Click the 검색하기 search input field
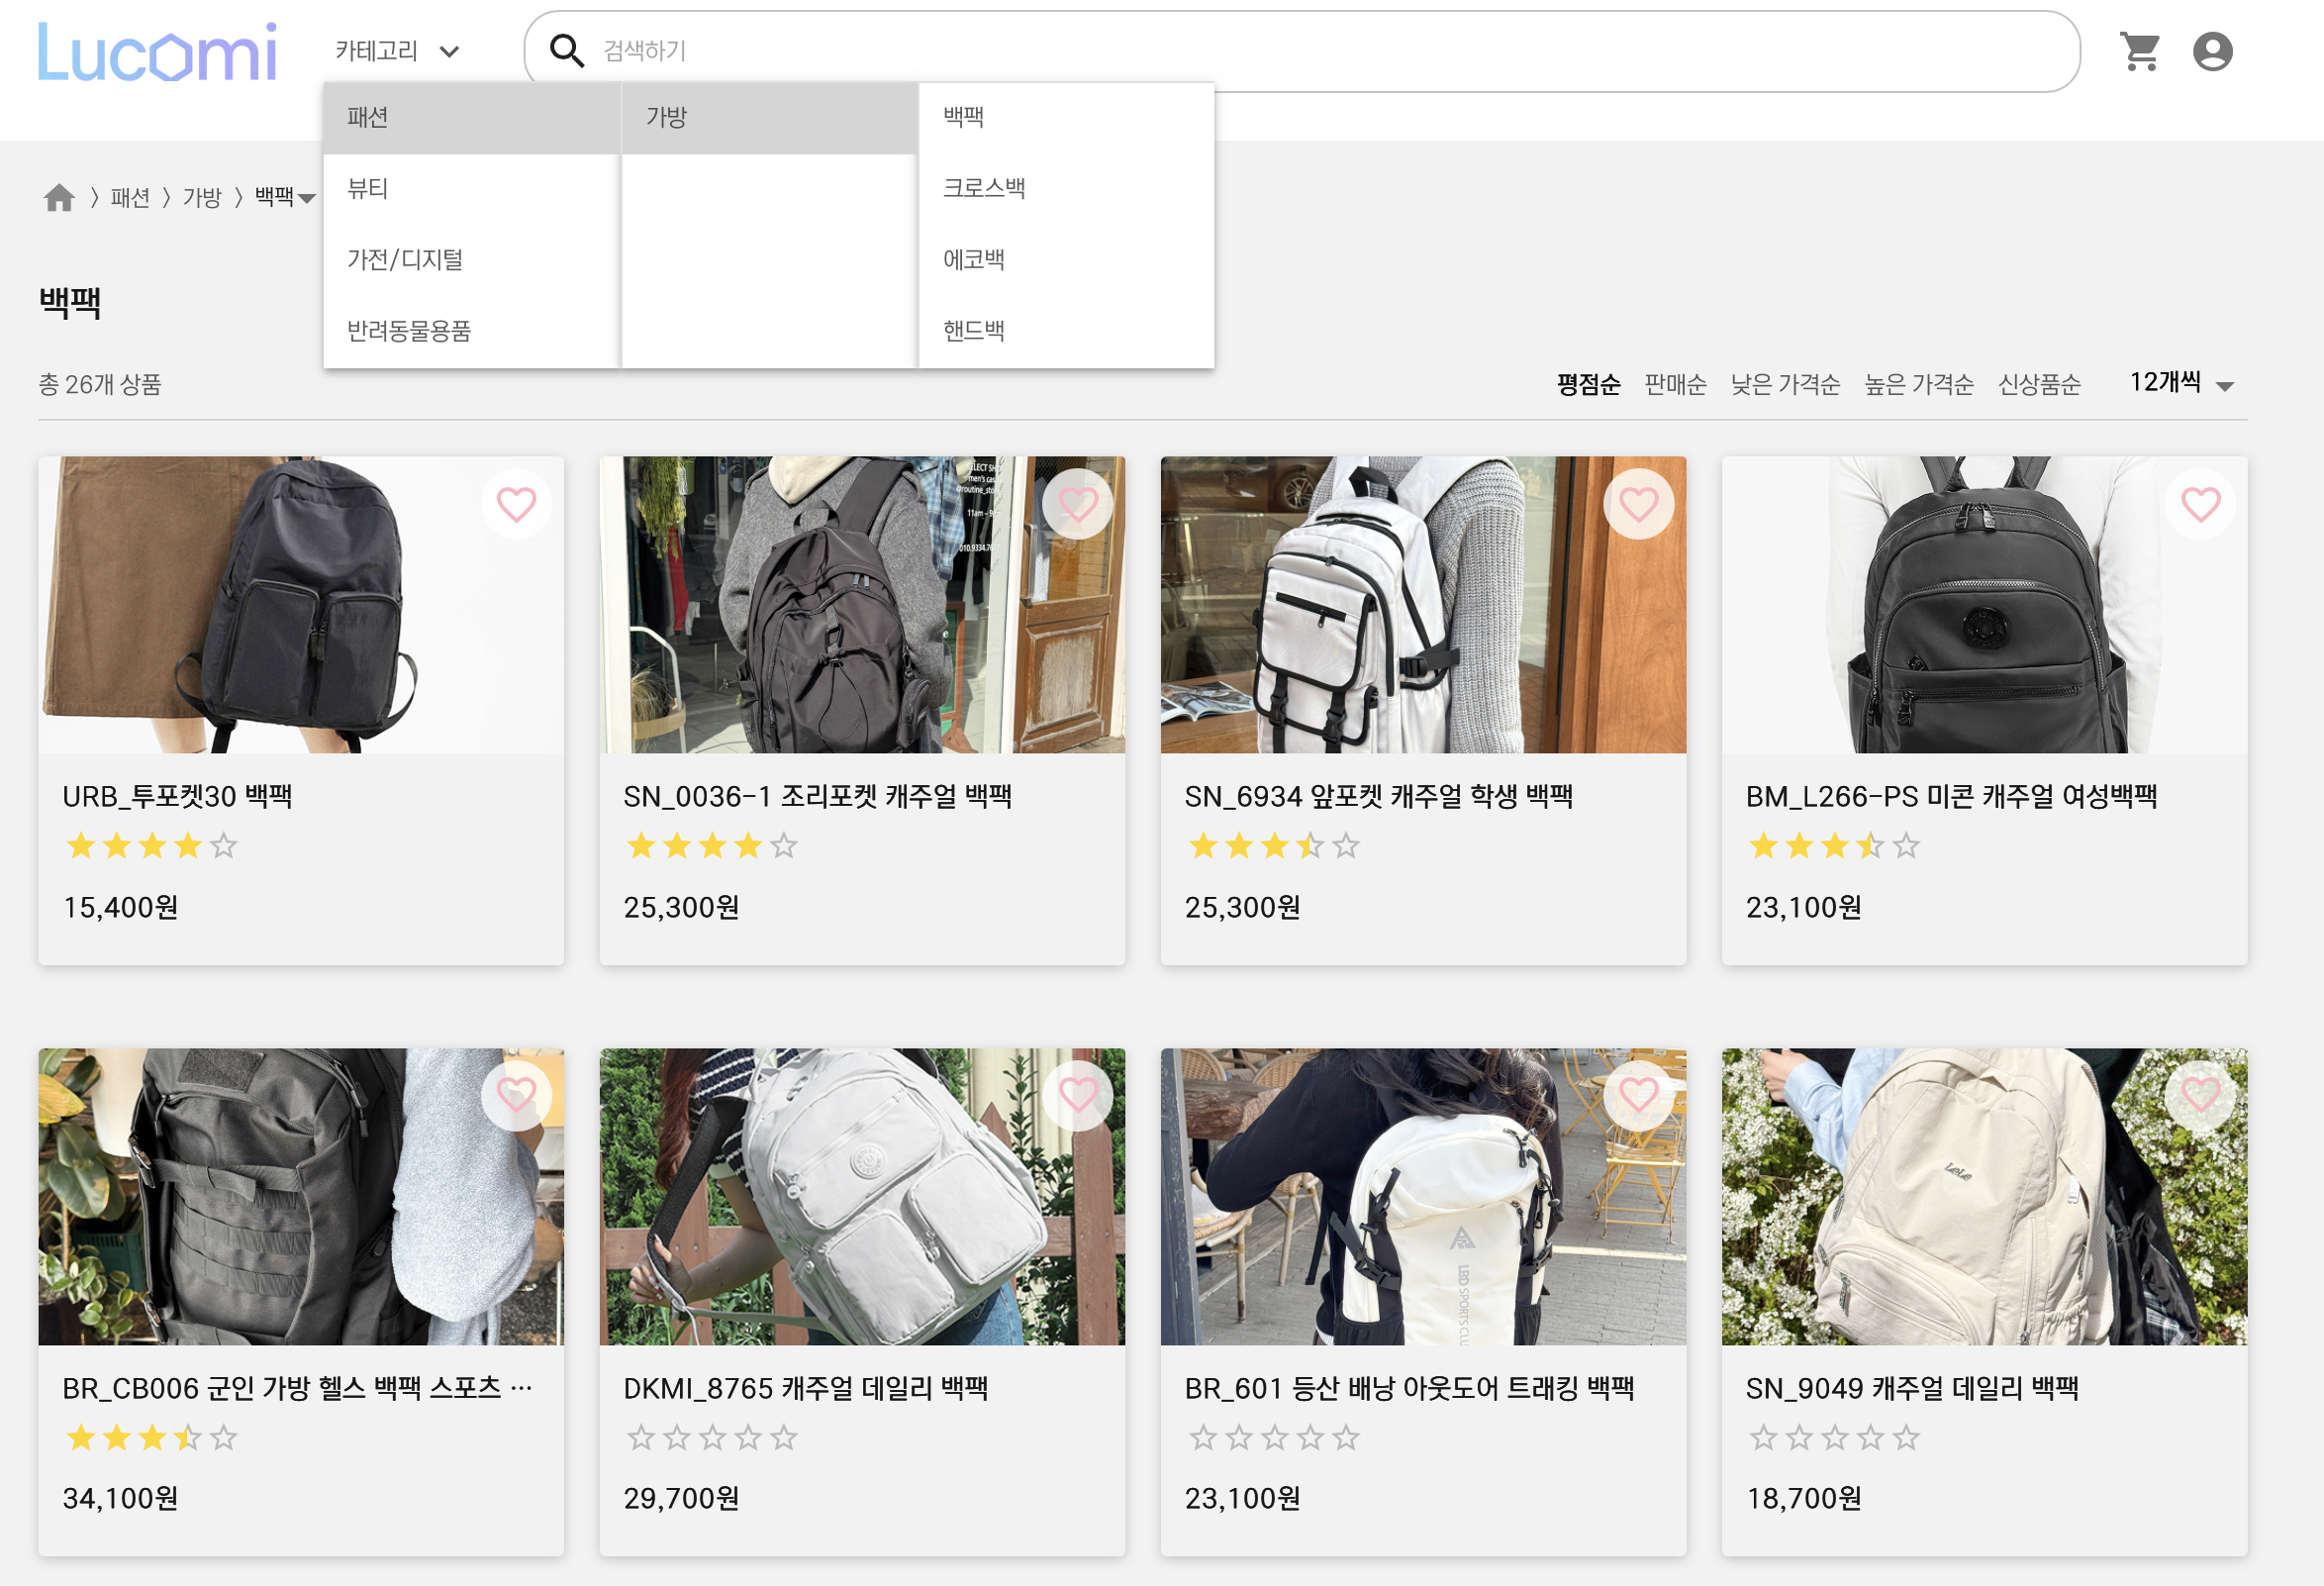The width and height of the screenshot is (2324, 1586). [1300, 51]
